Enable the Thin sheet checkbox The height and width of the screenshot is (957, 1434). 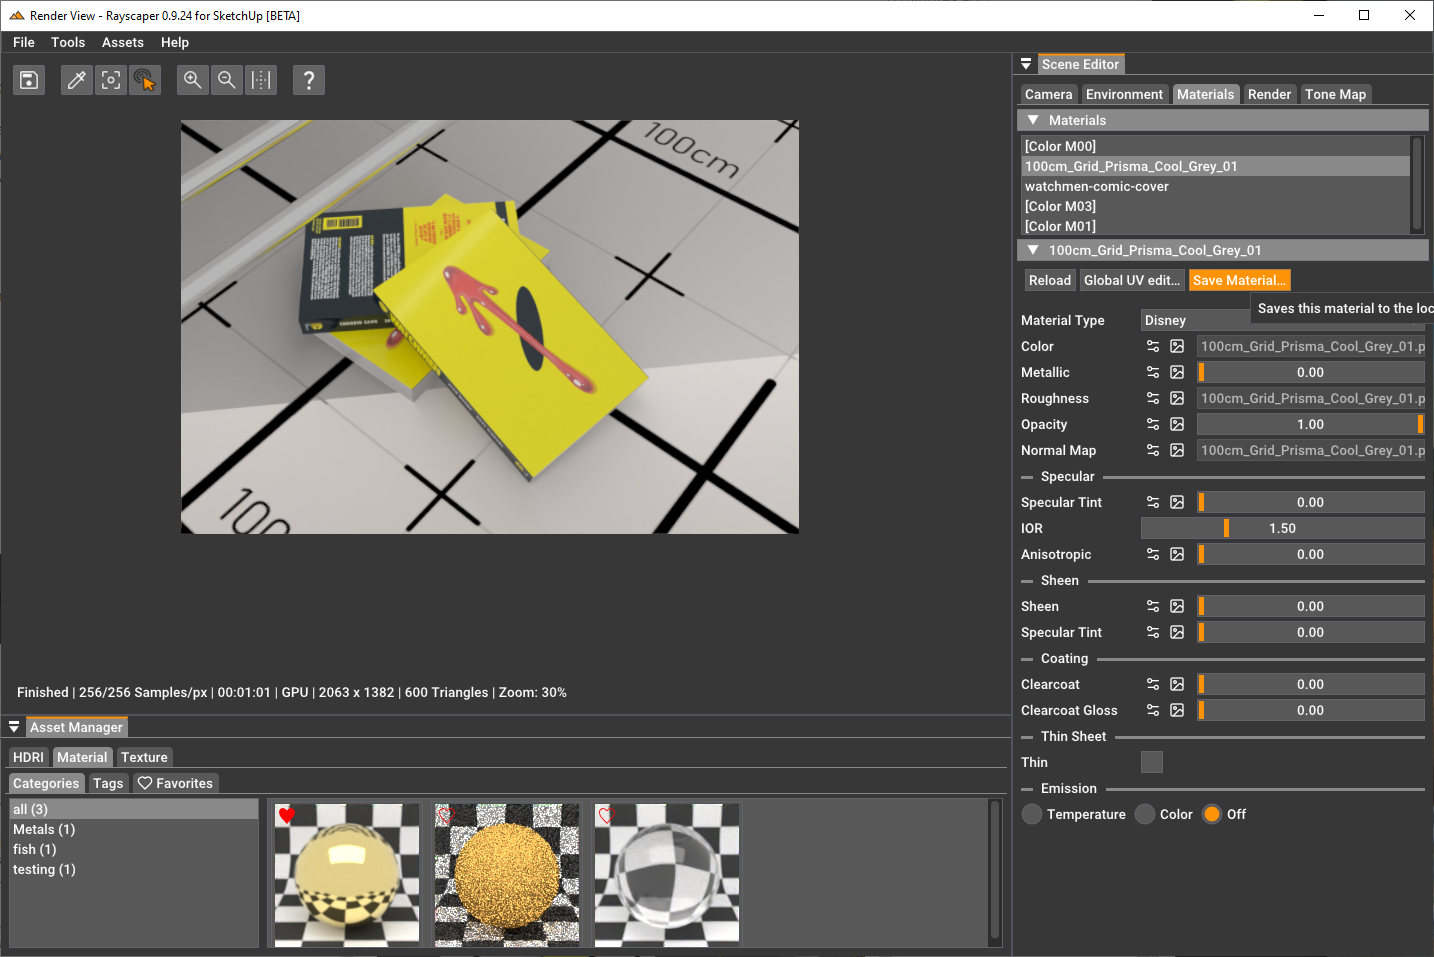[1152, 762]
